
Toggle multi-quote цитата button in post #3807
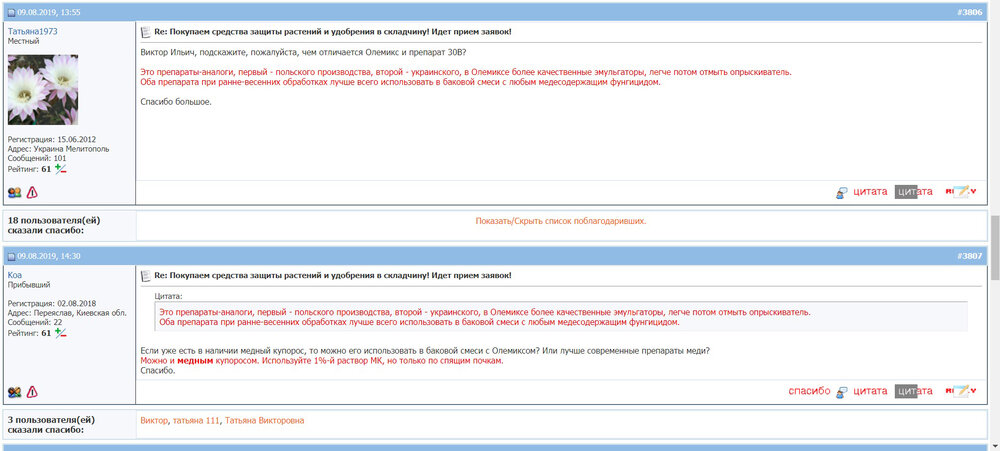click(913, 391)
